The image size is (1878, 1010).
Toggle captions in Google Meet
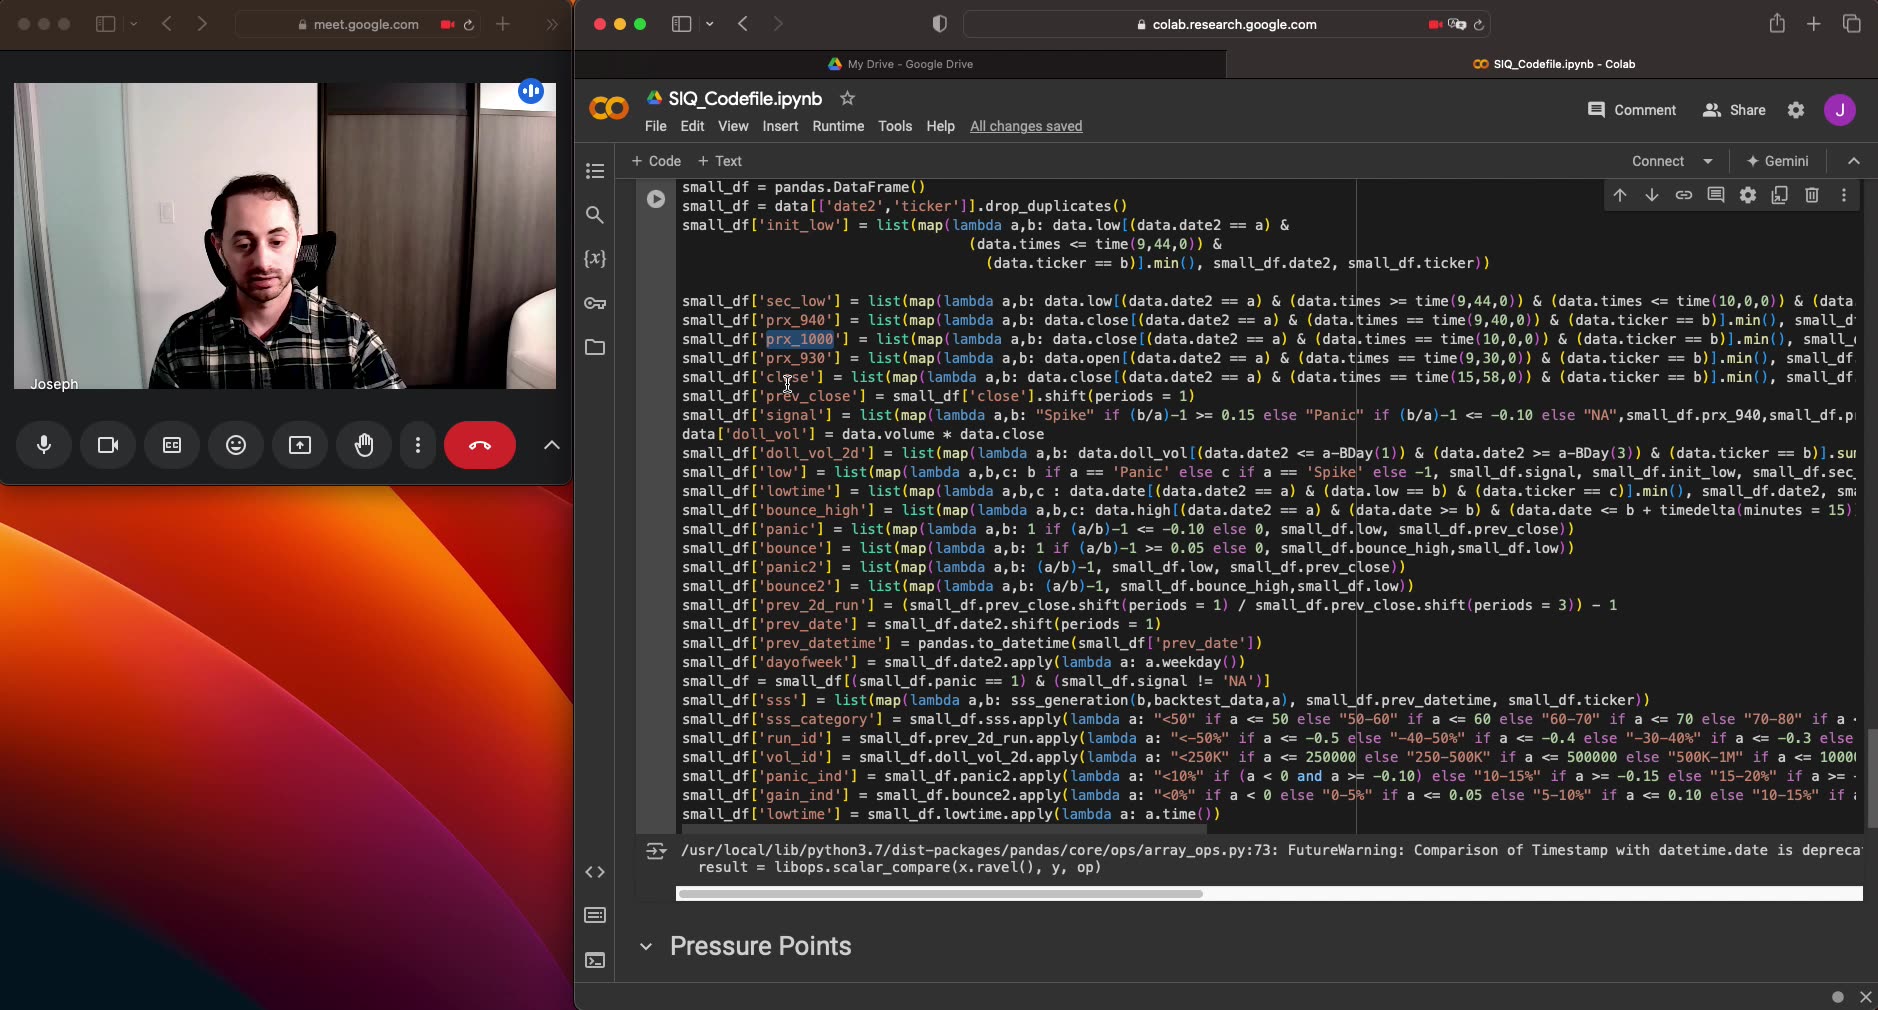(172, 446)
